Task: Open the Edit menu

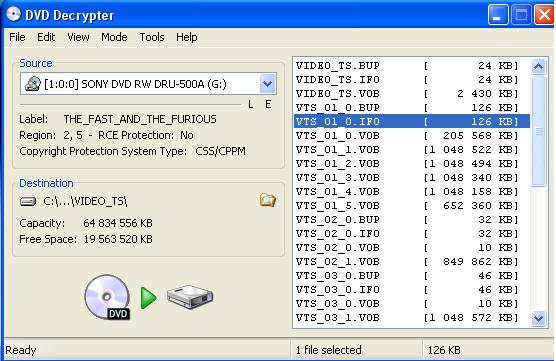Action: pyautogui.click(x=46, y=37)
